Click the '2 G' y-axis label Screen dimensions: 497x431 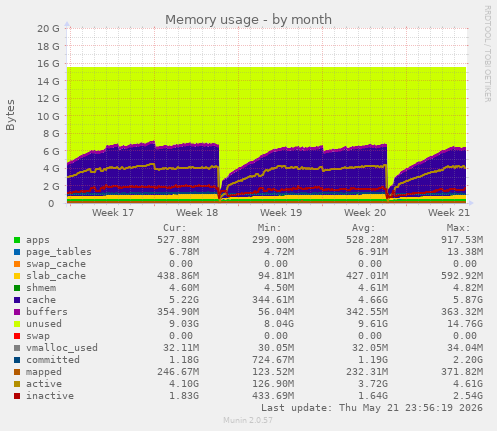[x=51, y=186]
